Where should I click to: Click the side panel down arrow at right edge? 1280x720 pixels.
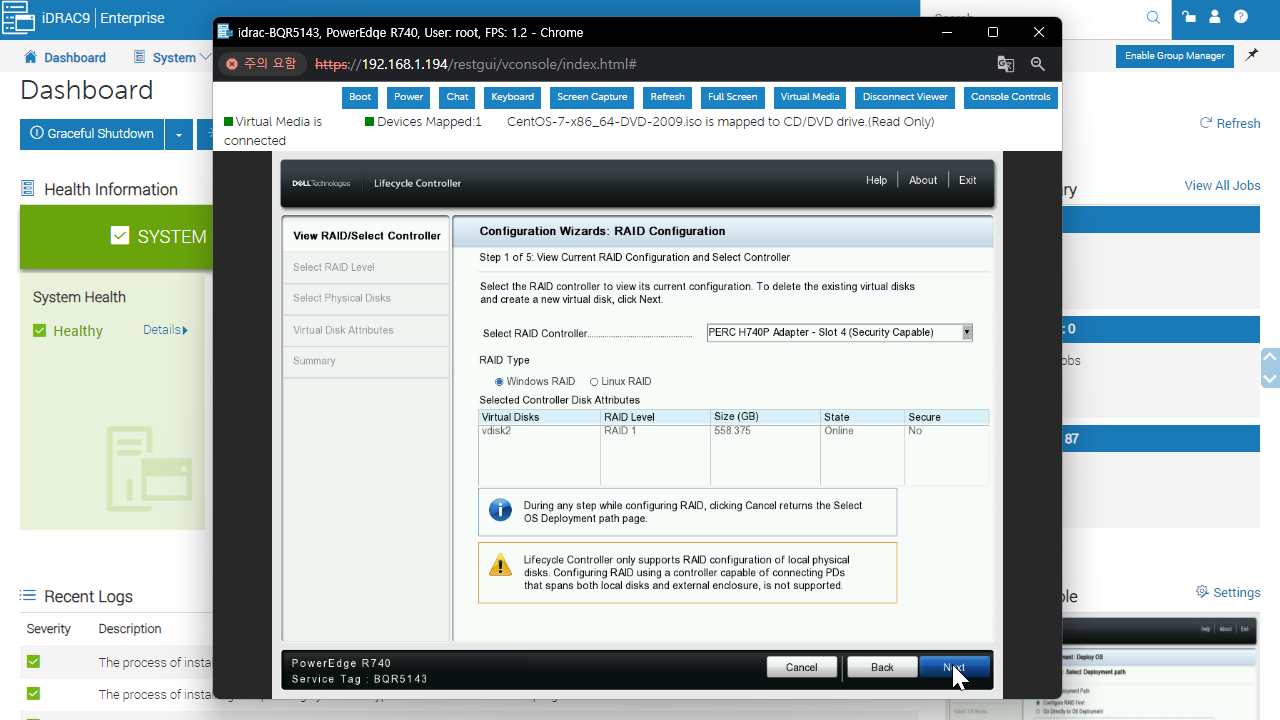point(1271,379)
